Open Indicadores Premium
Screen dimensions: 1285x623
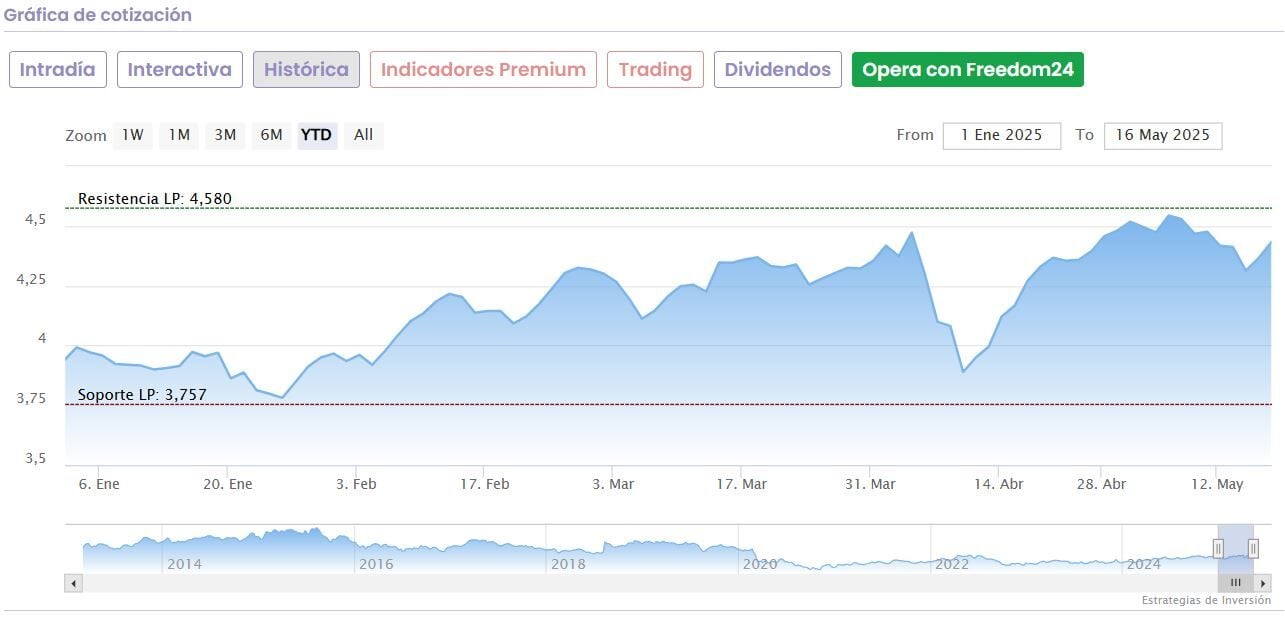click(483, 70)
